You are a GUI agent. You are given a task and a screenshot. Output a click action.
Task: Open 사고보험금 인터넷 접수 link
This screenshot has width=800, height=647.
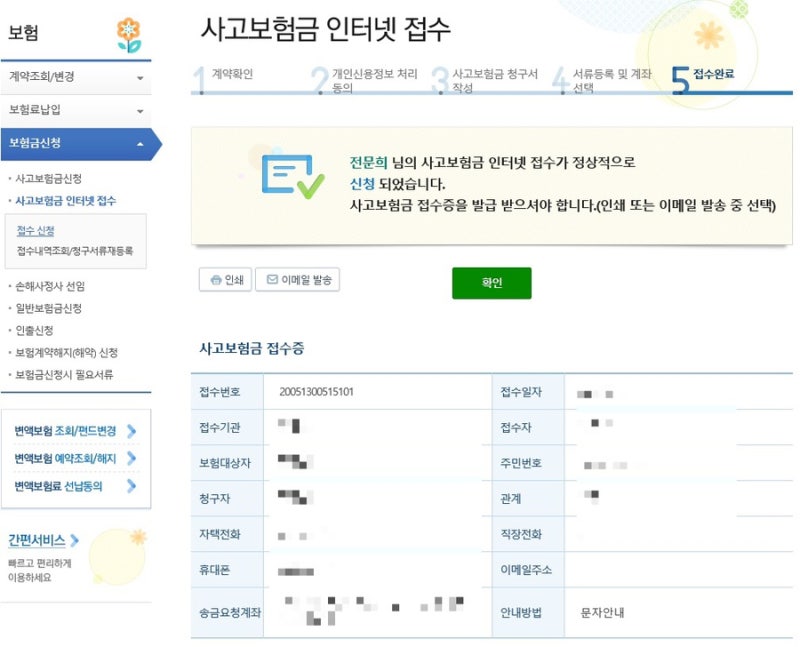(65, 201)
